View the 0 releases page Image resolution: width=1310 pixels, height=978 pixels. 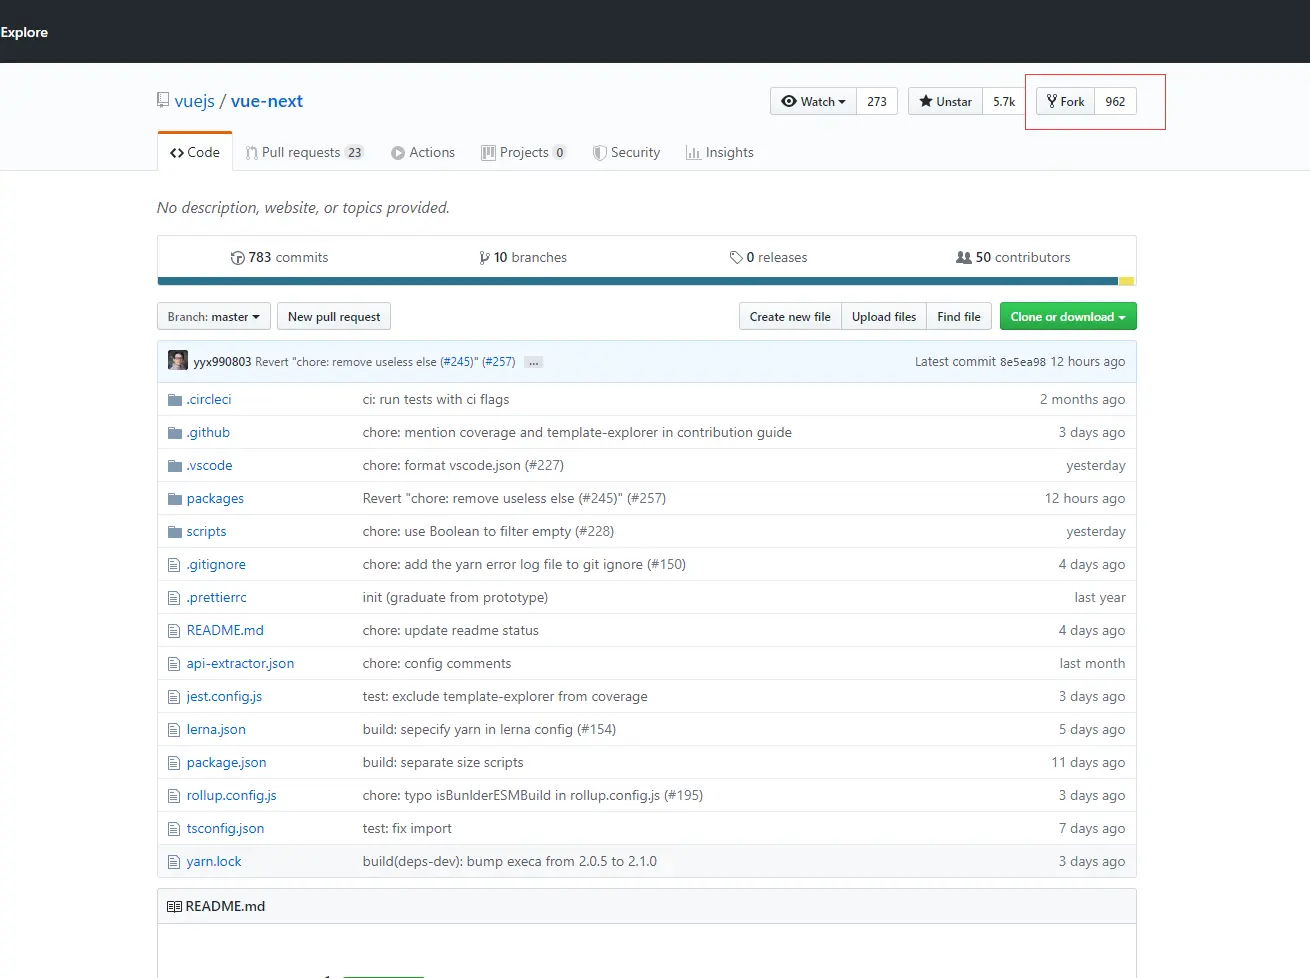click(768, 258)
